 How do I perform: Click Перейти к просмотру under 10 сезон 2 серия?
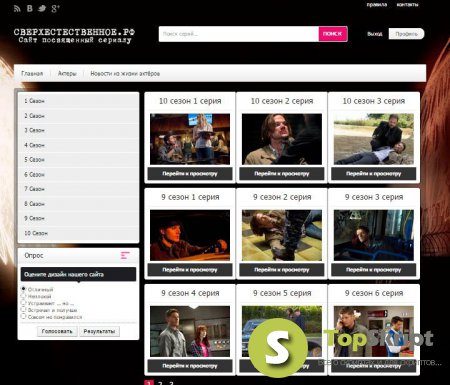pos(282,174)
